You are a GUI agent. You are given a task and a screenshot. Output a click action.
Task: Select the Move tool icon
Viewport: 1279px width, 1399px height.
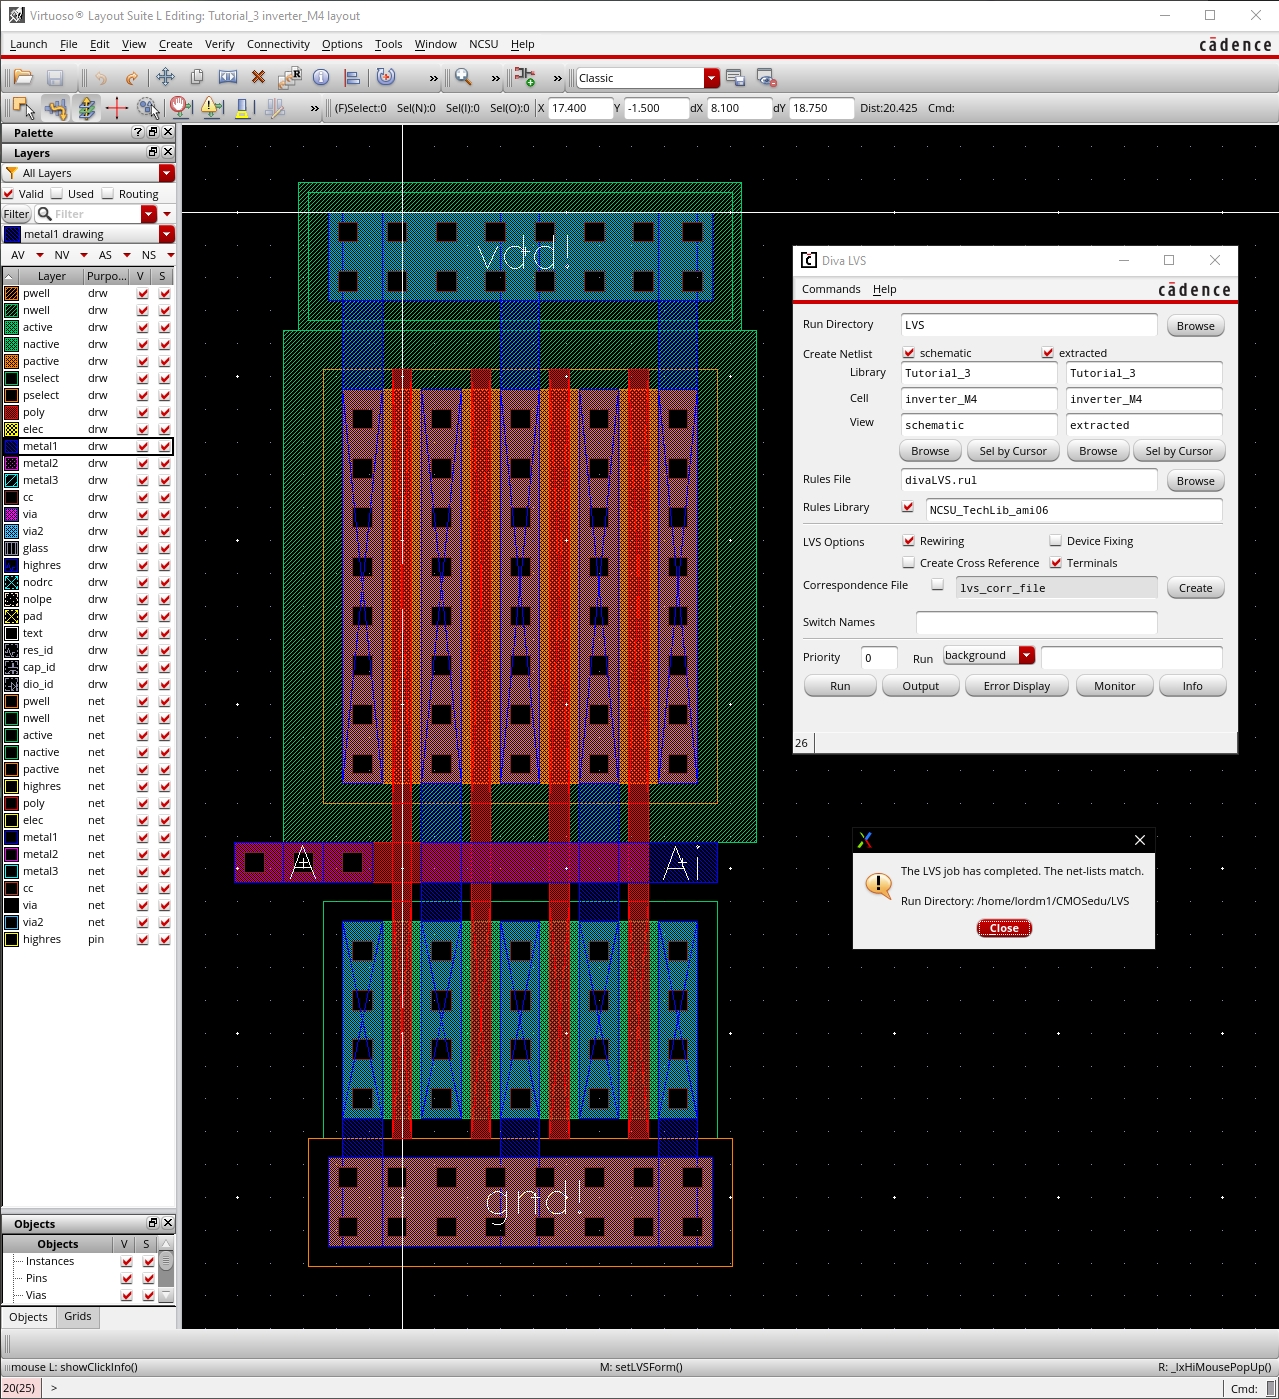click(x=165, y=78)
